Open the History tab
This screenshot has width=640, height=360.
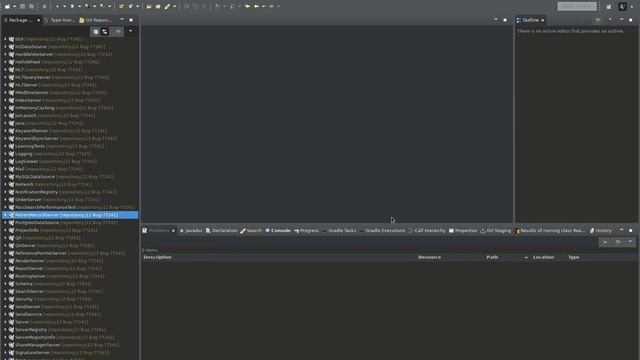[601, 231]
